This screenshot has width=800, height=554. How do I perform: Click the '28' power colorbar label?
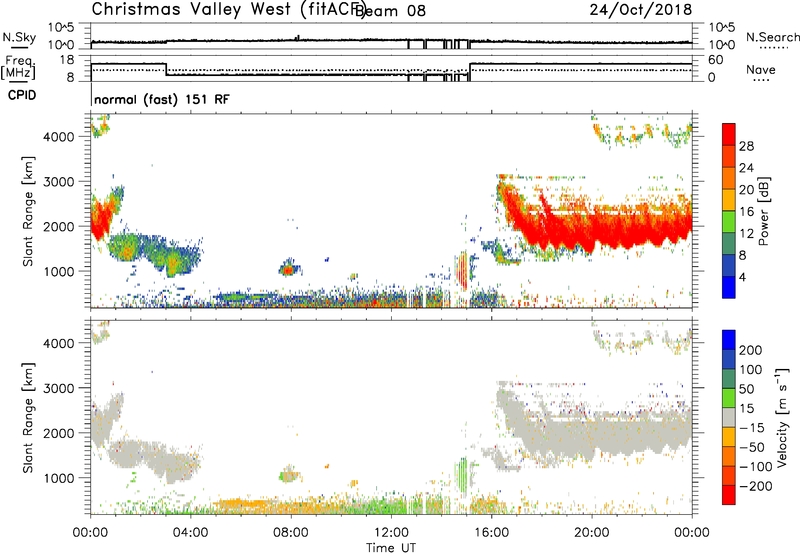click(746, 146)
